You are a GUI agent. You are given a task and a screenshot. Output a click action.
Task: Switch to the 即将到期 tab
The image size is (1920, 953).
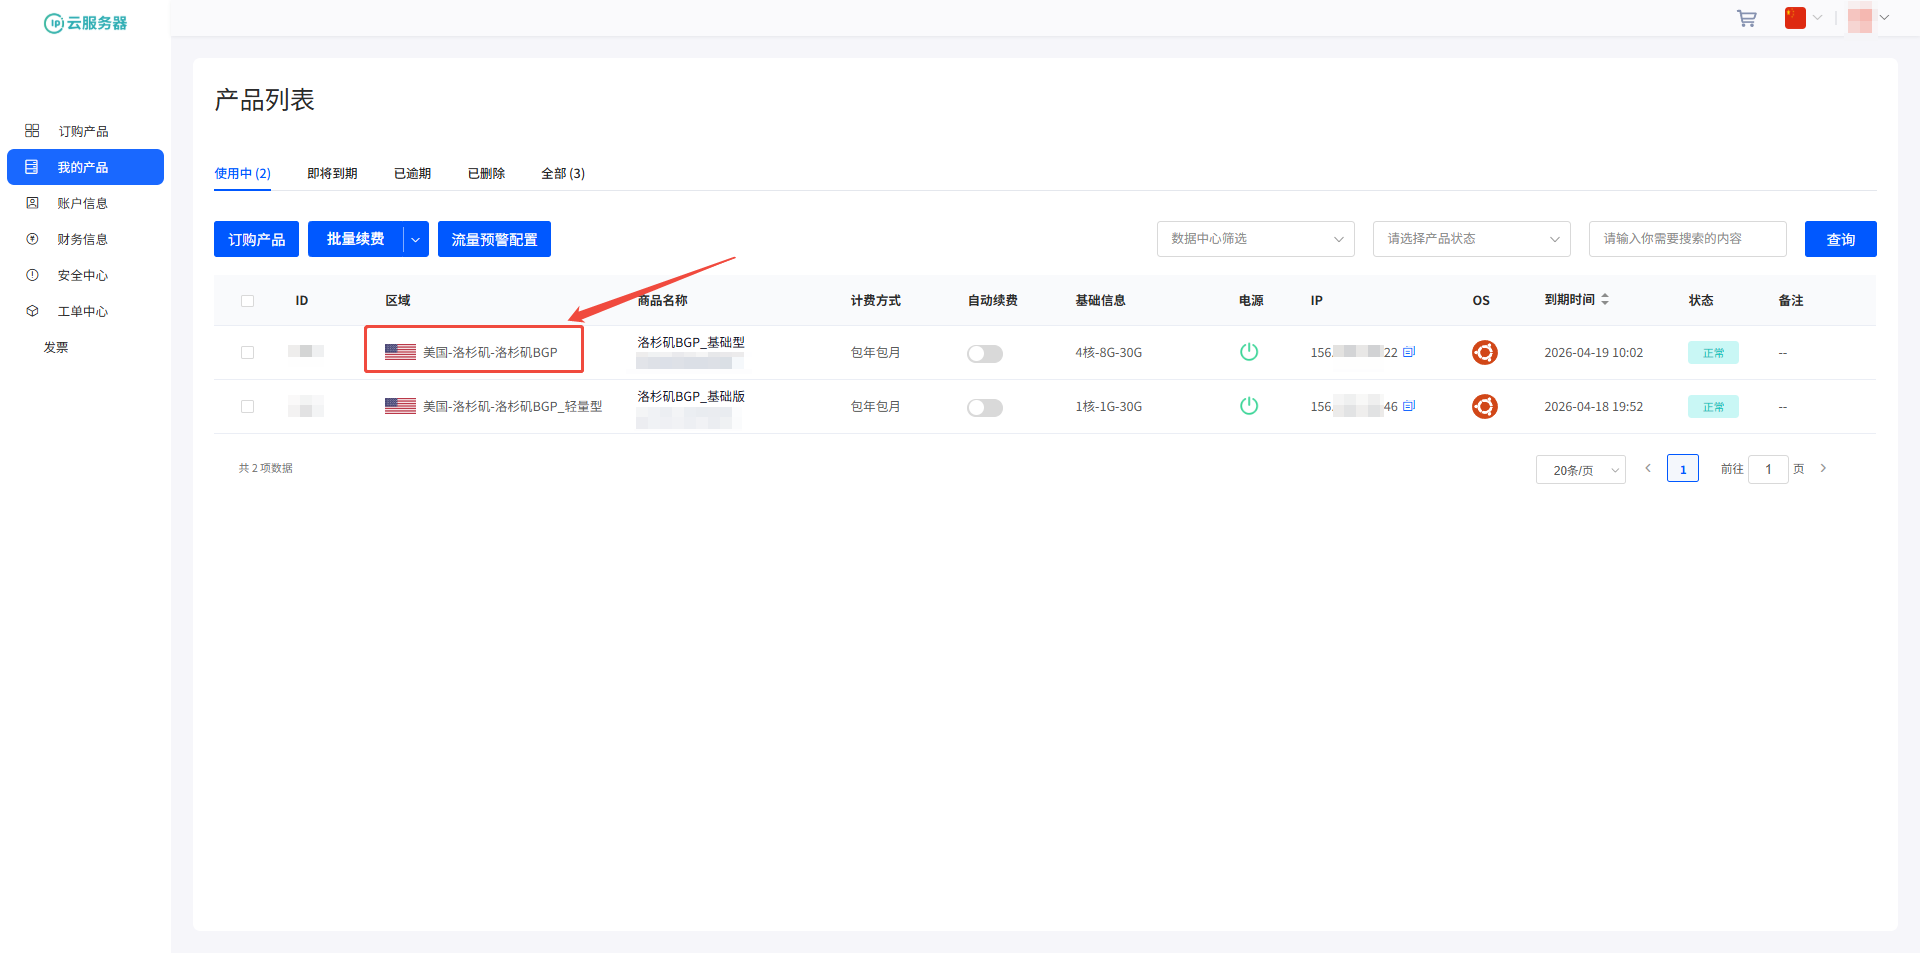coord(332,174)
